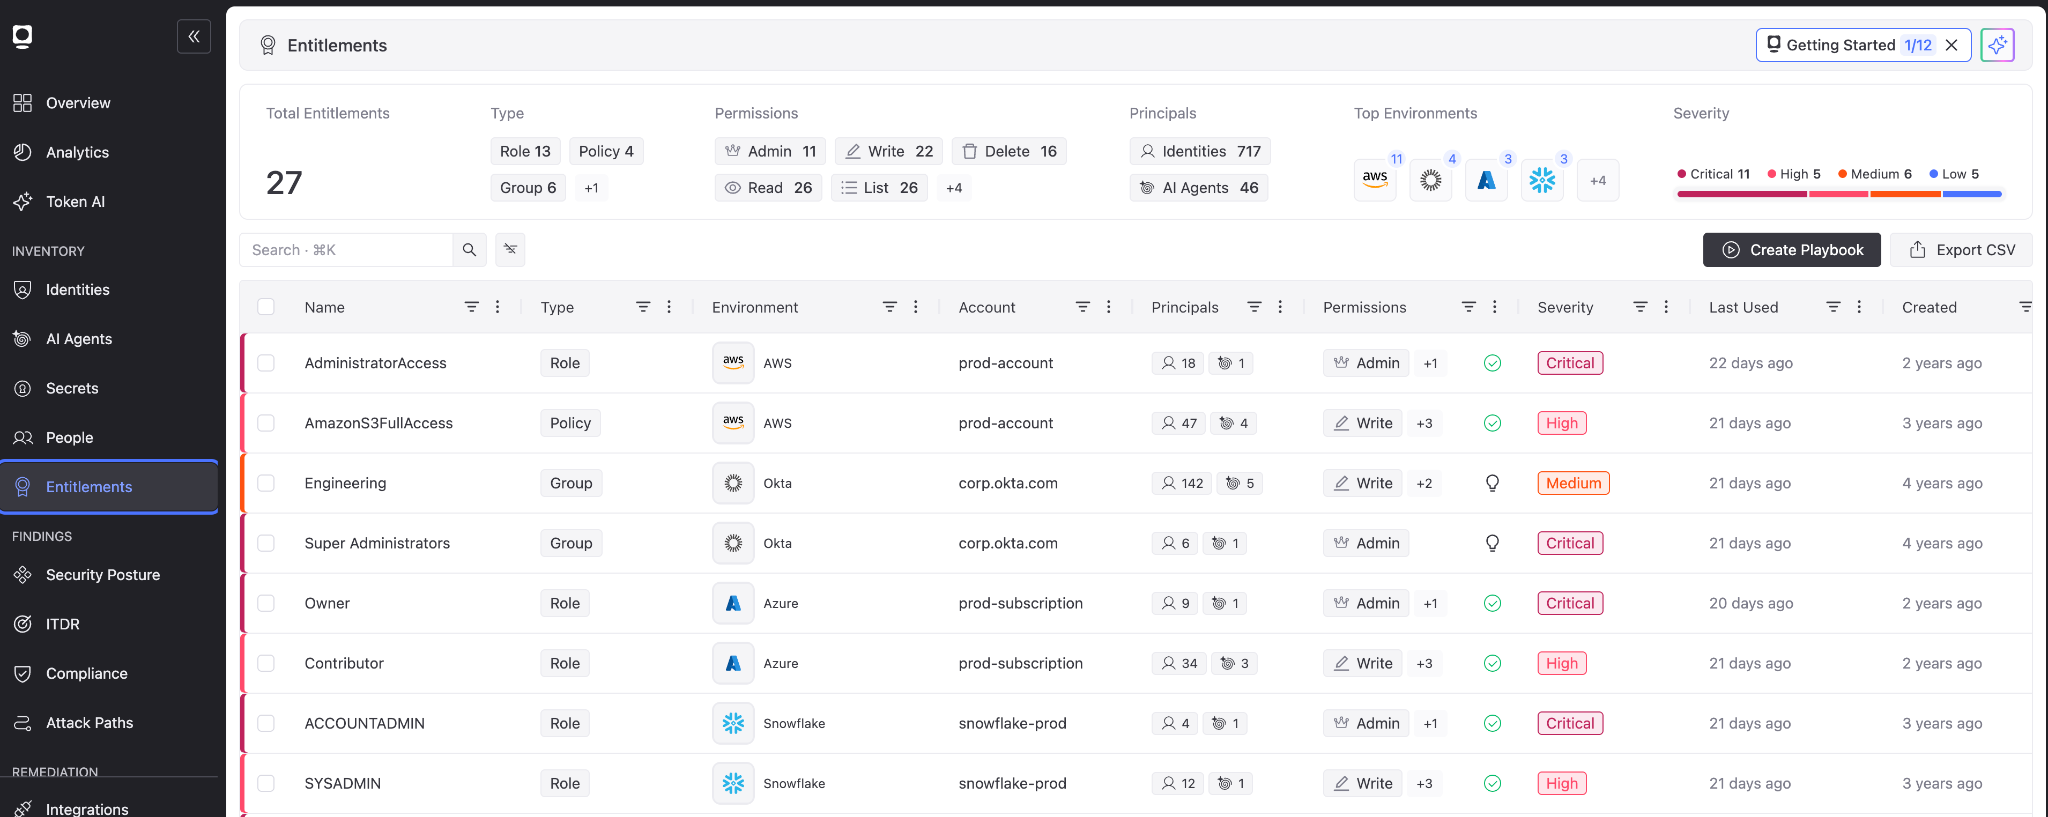
Task: Click the Medium segment of severity bar
Action: 1905,194
